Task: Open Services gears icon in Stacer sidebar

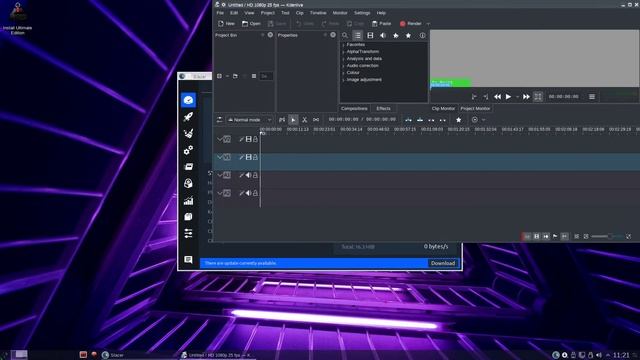Action: [188, 150]
